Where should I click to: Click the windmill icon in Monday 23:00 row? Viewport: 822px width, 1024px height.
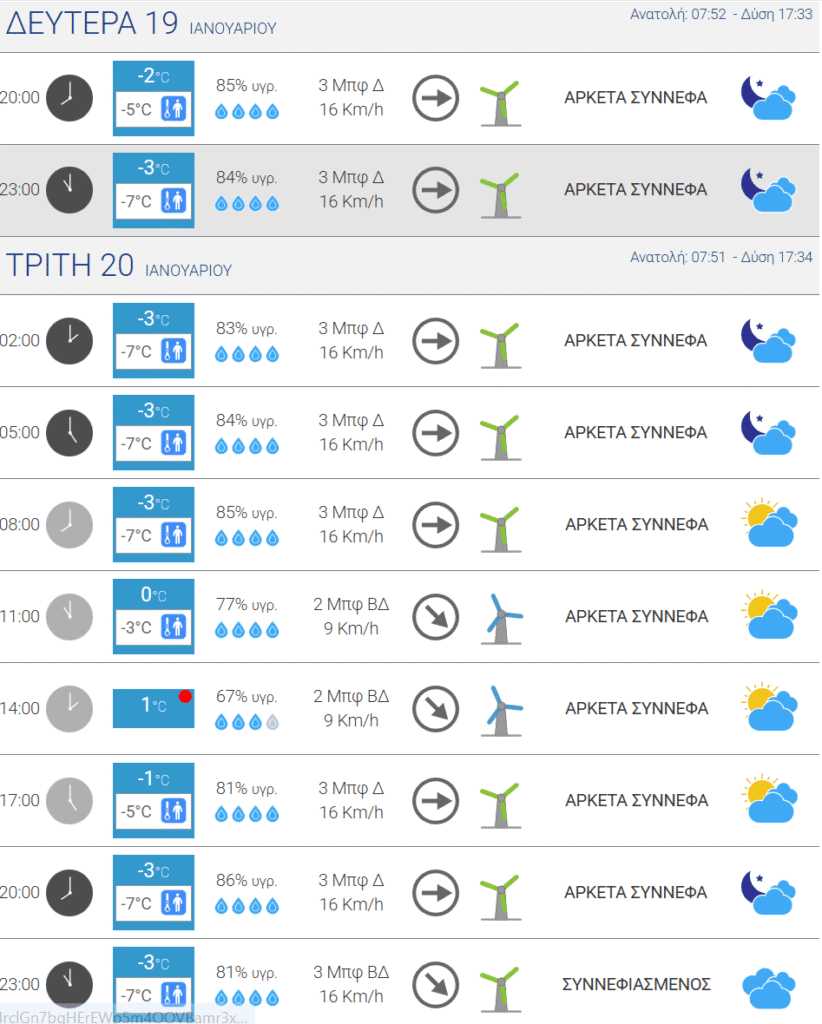click(x=499, y=190)
